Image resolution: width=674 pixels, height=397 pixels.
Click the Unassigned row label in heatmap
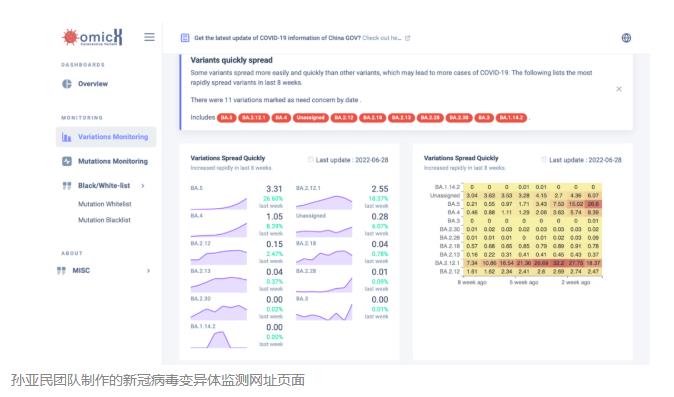click(445, 195)
